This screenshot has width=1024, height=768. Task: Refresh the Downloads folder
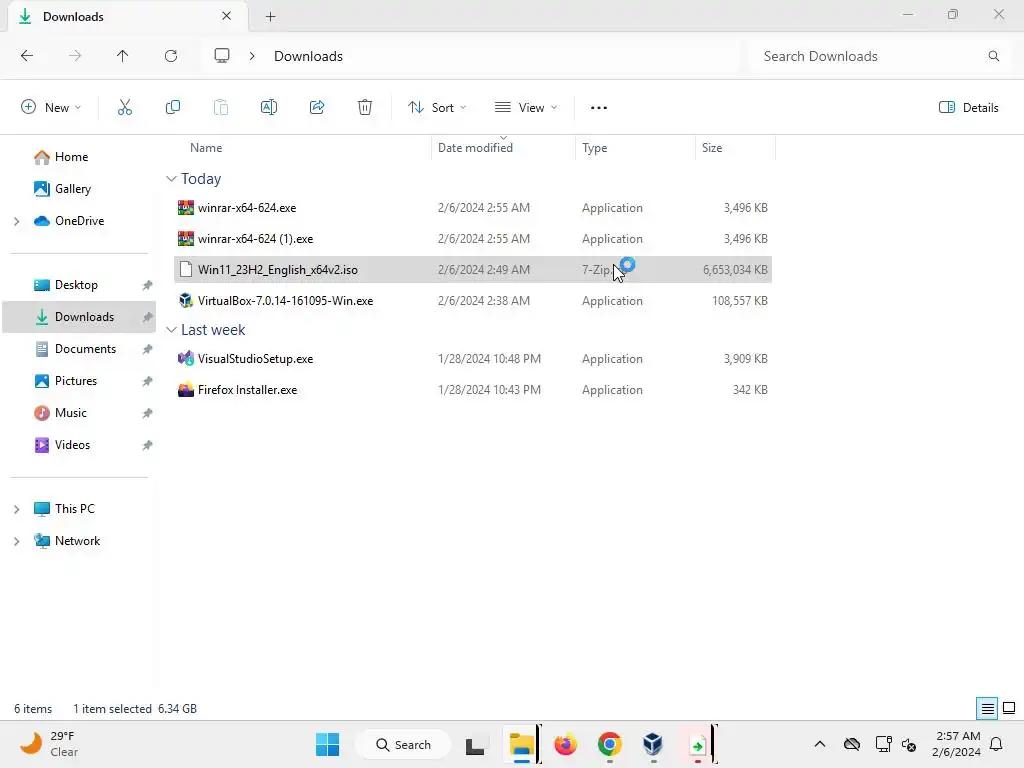pos(171,56)
